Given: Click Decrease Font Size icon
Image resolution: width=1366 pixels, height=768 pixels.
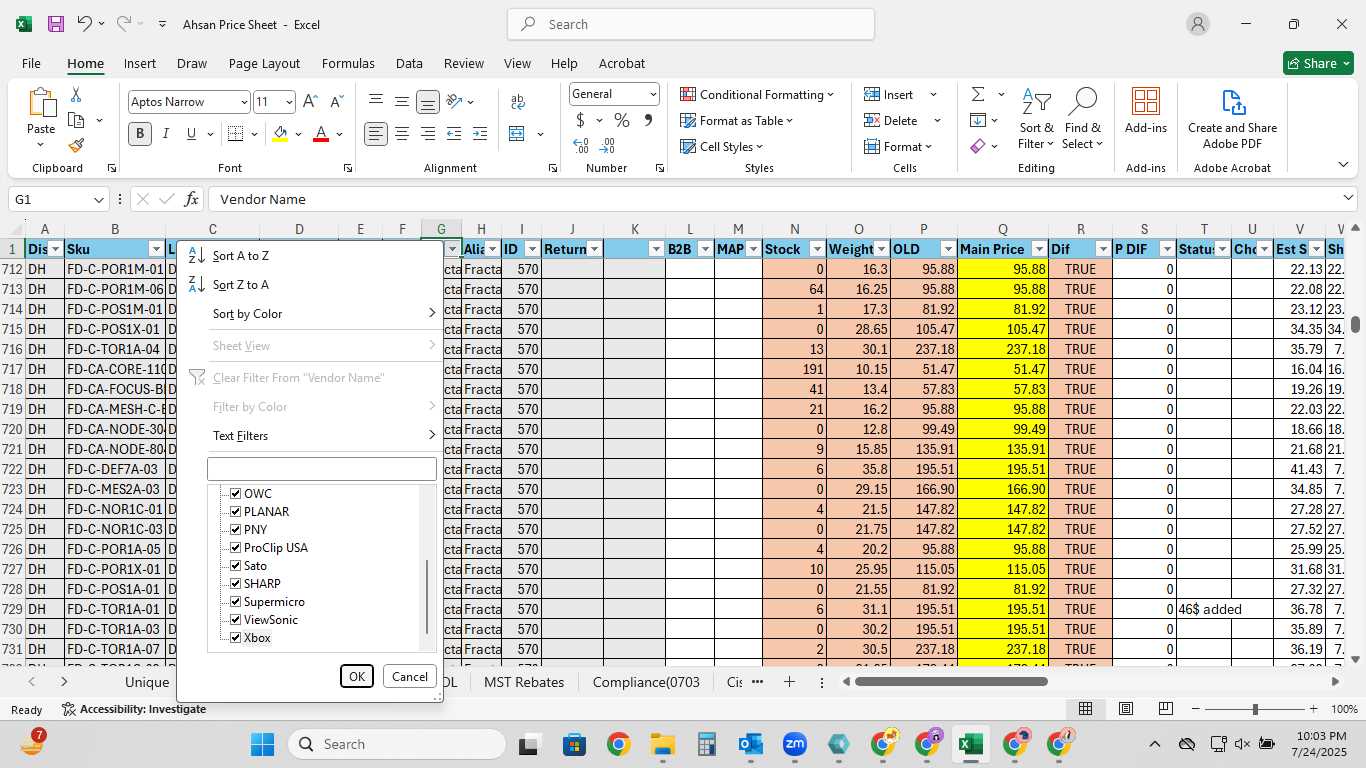Looking at the screenshot, I should (336, 102).
